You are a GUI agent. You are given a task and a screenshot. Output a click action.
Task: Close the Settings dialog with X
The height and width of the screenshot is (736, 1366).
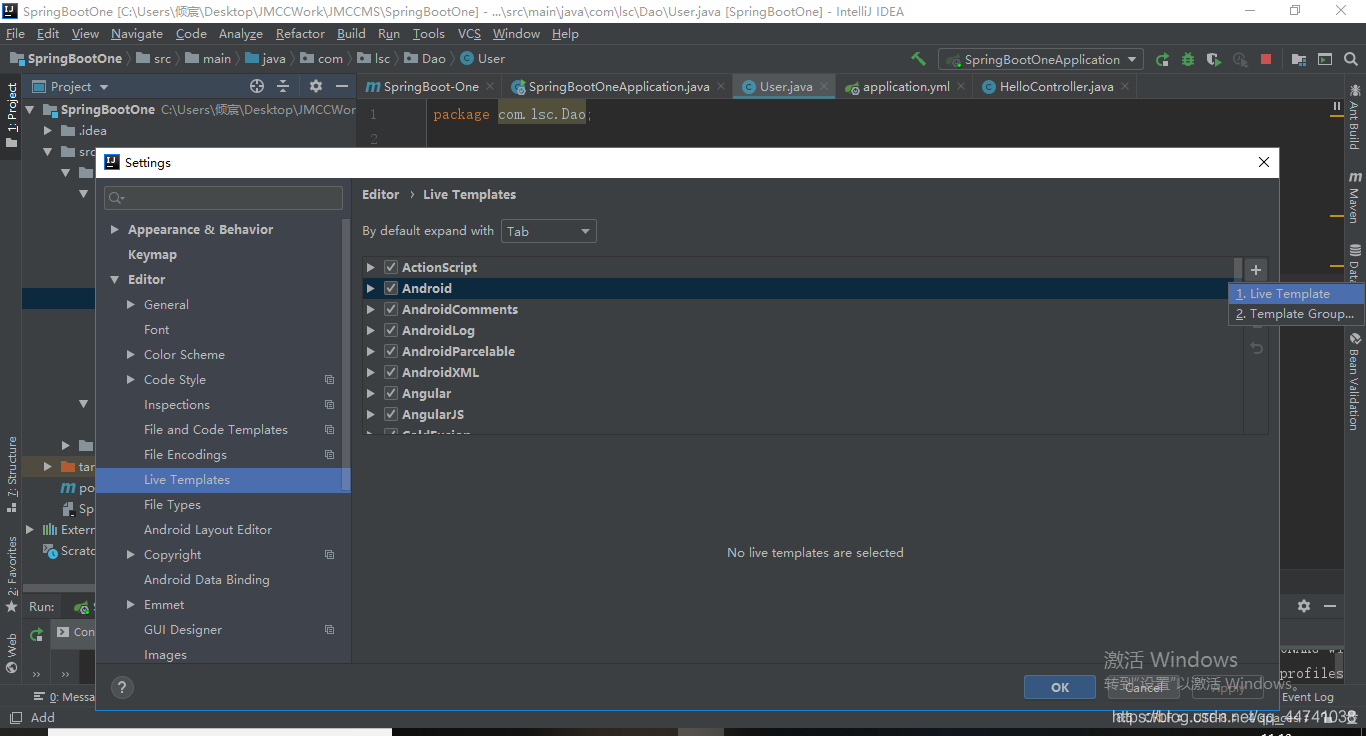point(1264,162)
